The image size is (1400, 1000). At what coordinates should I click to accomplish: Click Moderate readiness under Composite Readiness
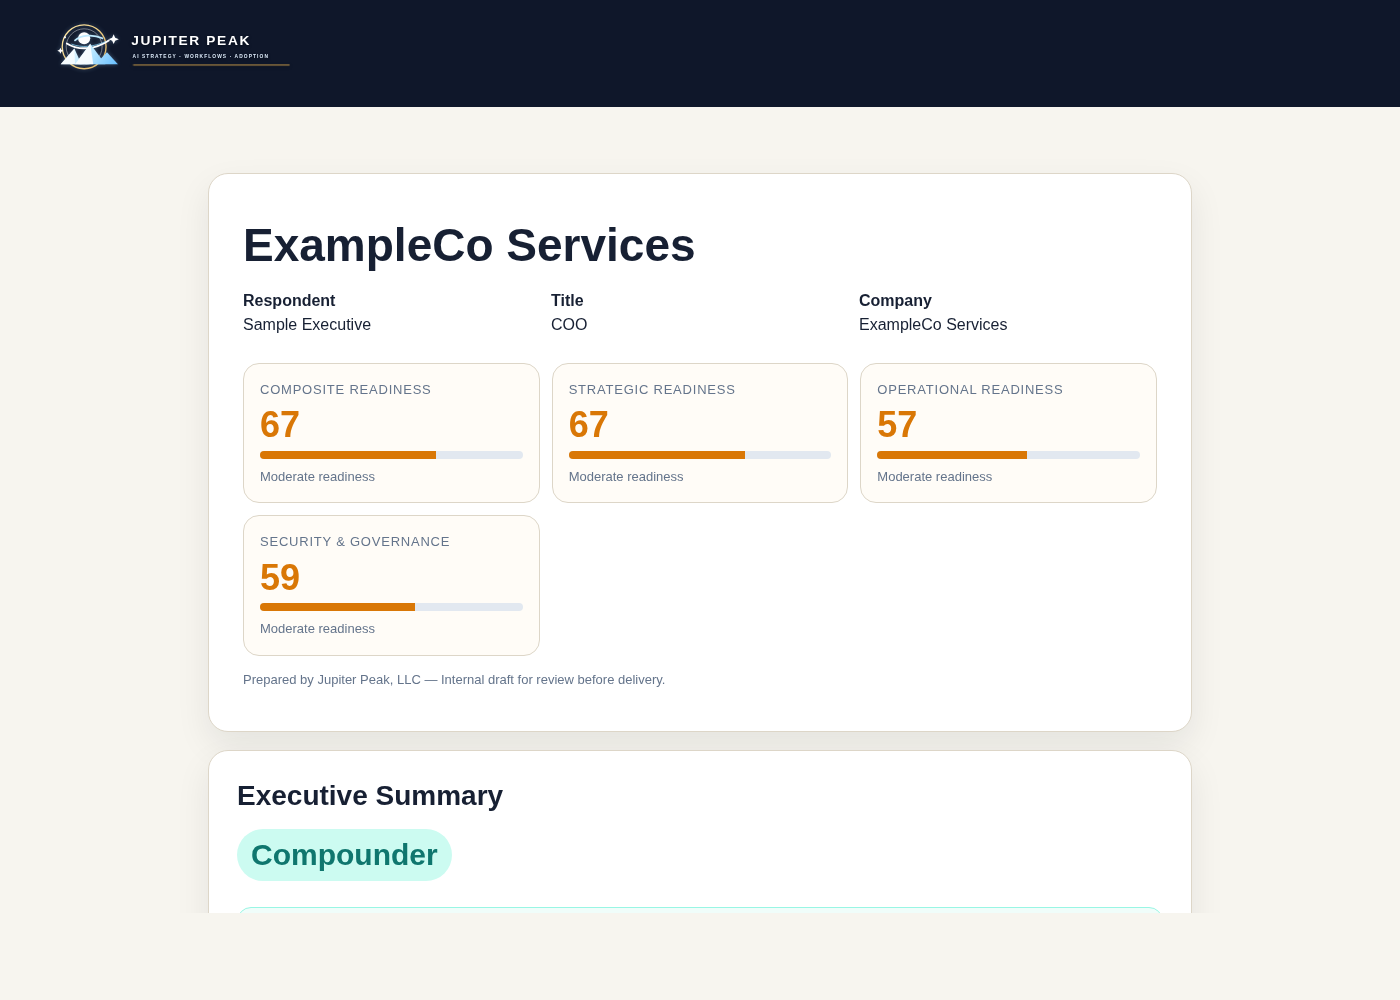pos(317,477)
